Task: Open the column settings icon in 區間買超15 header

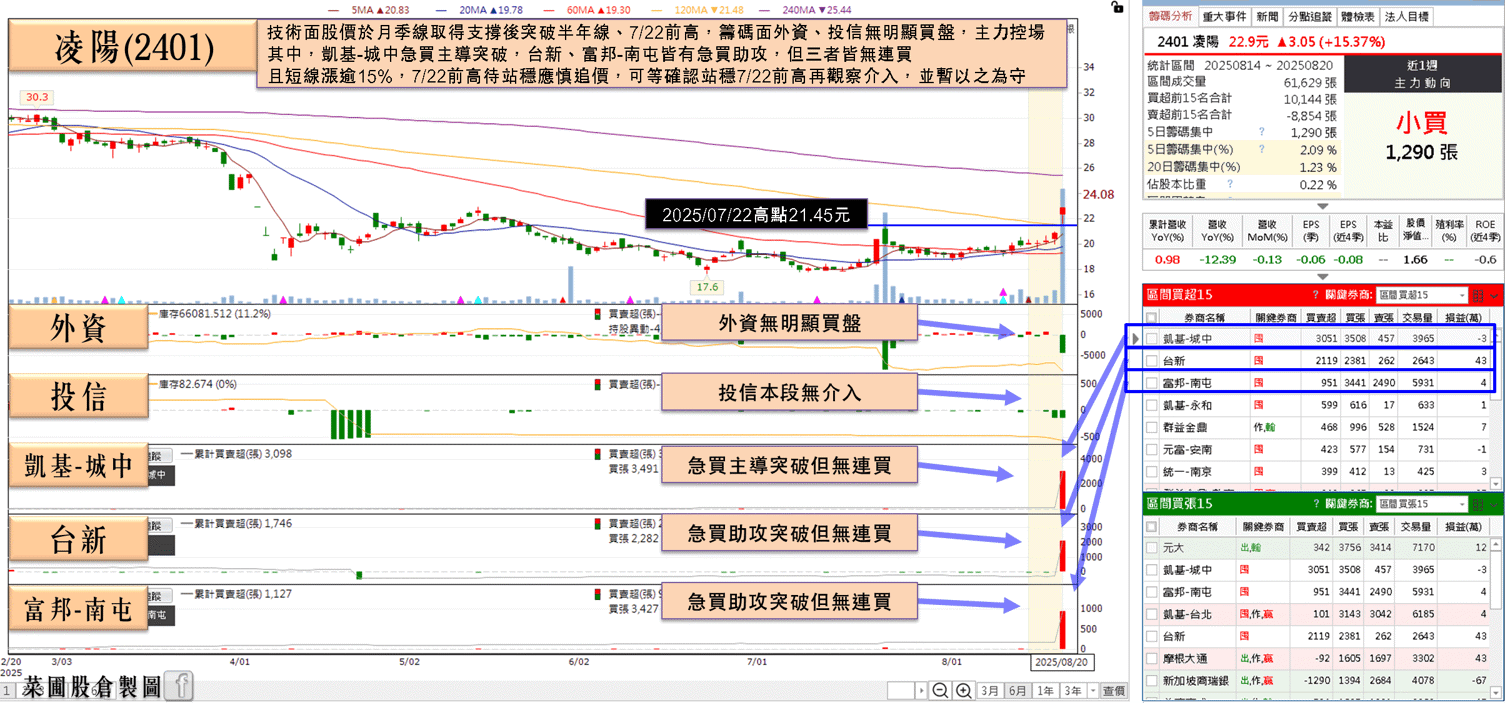Action: pos(1477,295)
